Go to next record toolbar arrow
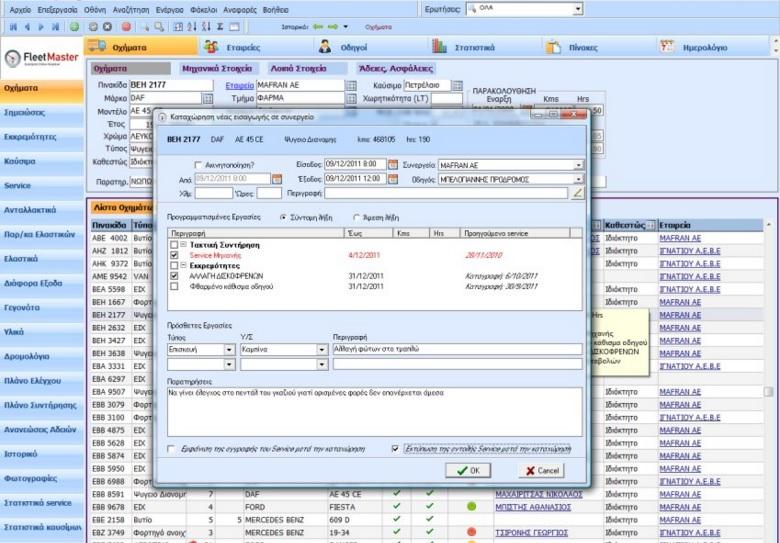Image resolution: width=780 pixels, height=543 pixels. click(41, 27)
